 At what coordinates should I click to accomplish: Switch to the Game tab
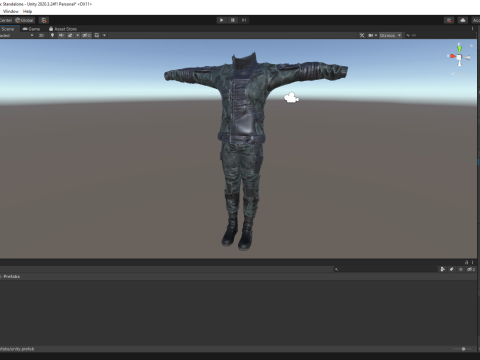coord(31,29)
